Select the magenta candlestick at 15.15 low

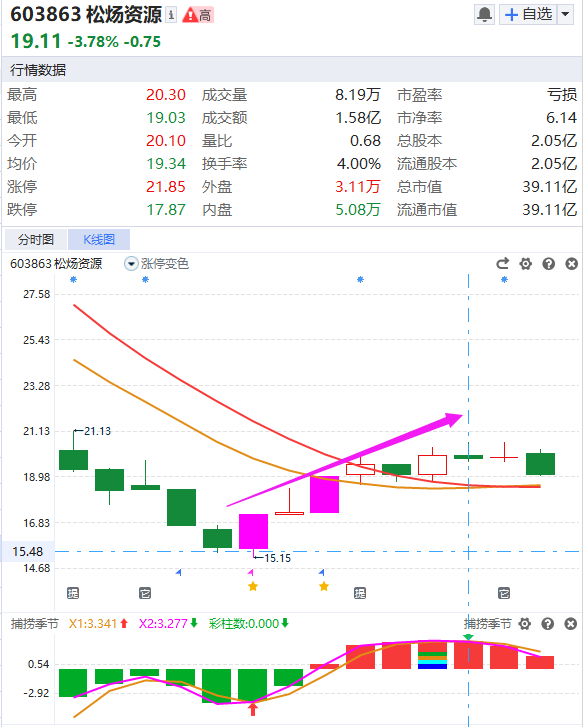point(253,531)
